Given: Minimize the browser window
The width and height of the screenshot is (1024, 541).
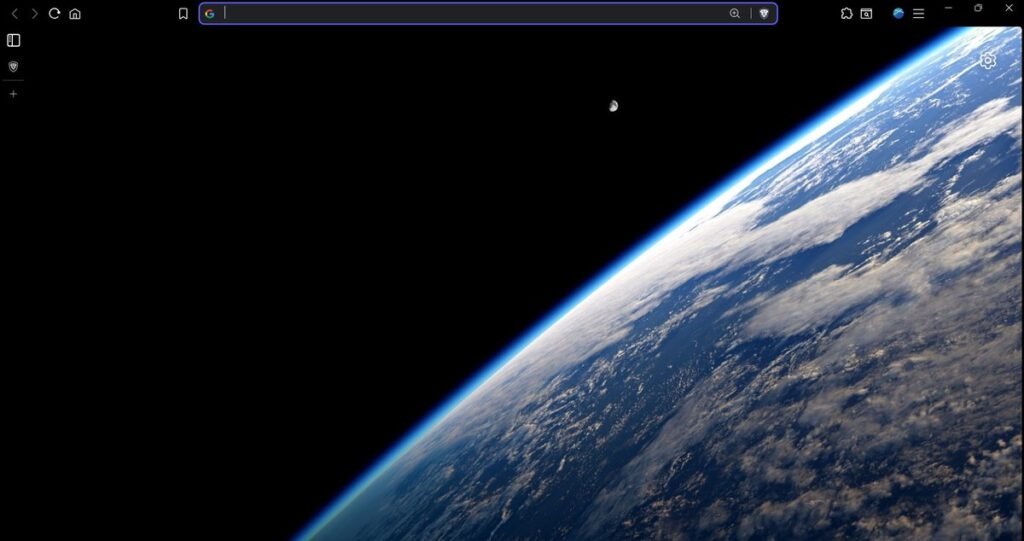Looking at the screenshot, I should tap(948, 8).
